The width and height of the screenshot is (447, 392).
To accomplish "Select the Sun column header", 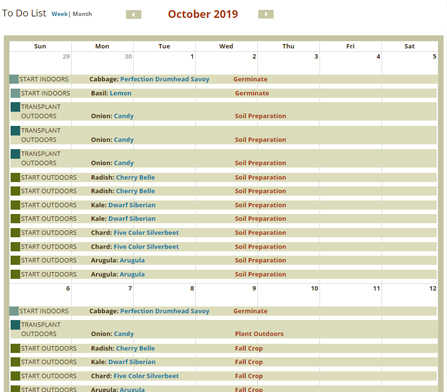I will click(40, 46).
